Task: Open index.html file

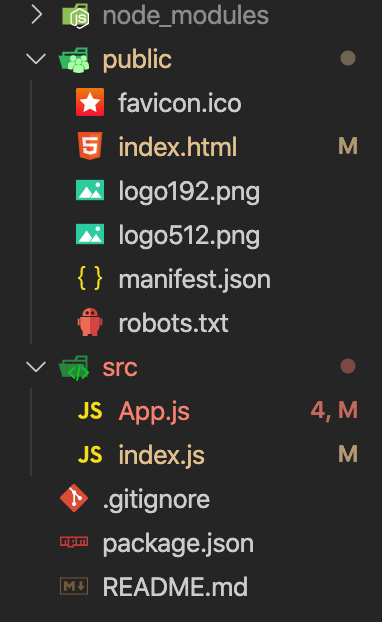Action: 178,147
